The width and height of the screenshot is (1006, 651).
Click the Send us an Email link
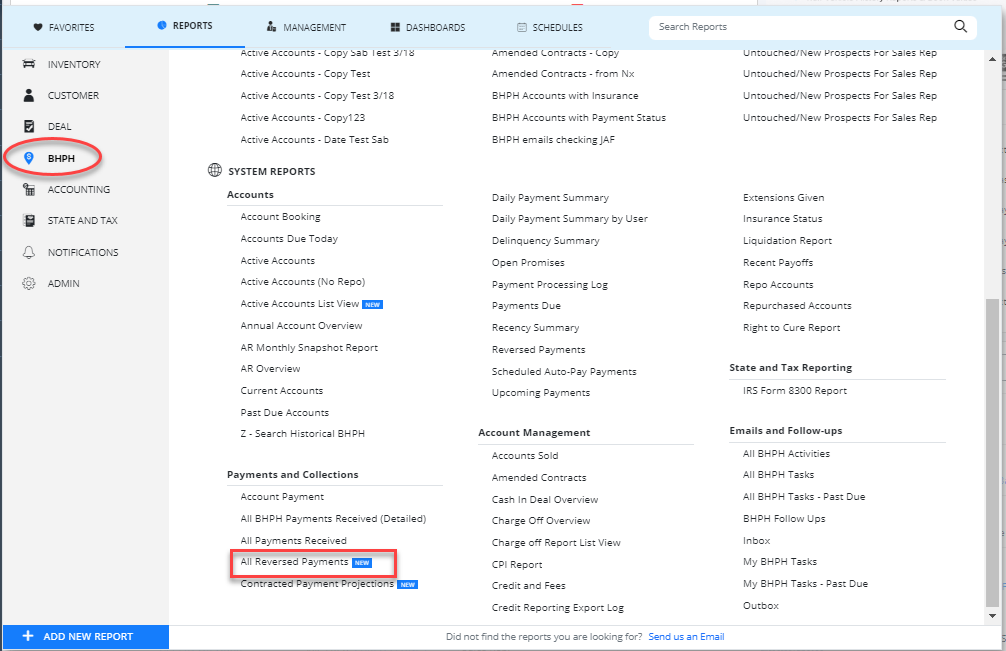coord(686,637)
